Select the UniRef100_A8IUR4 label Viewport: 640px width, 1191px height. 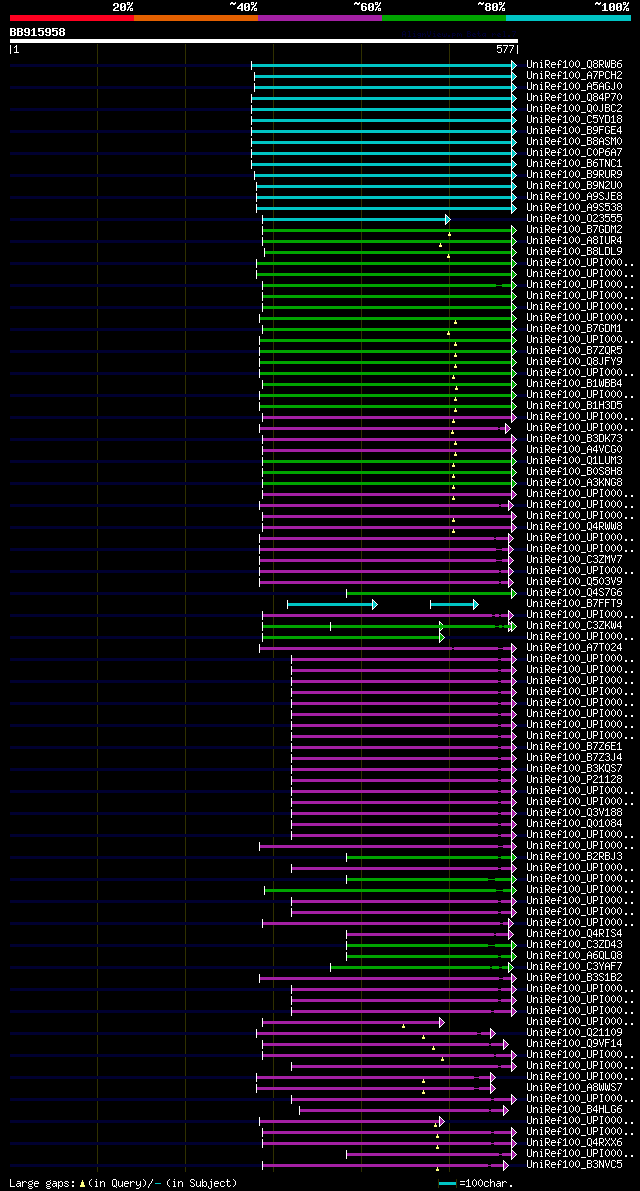[x=574, y=241]
